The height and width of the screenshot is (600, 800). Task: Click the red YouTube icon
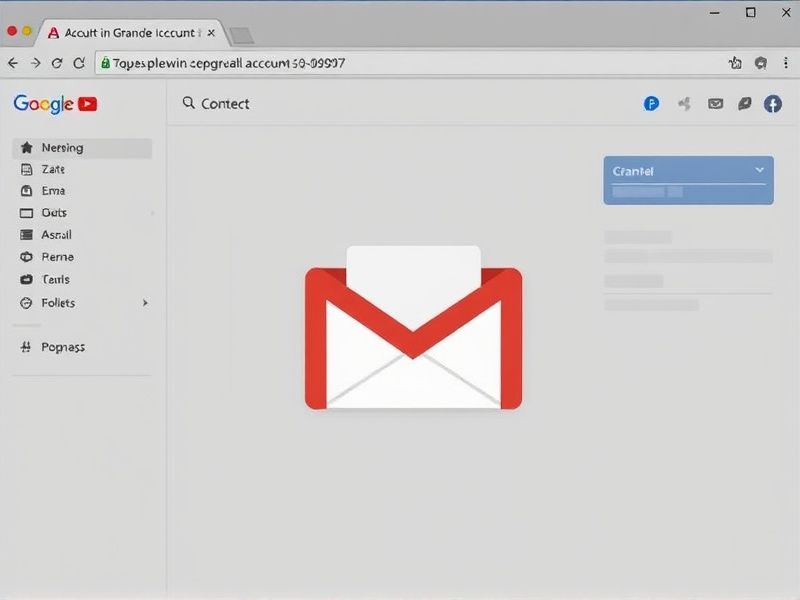pyautogui.click(x=87, y=104)
